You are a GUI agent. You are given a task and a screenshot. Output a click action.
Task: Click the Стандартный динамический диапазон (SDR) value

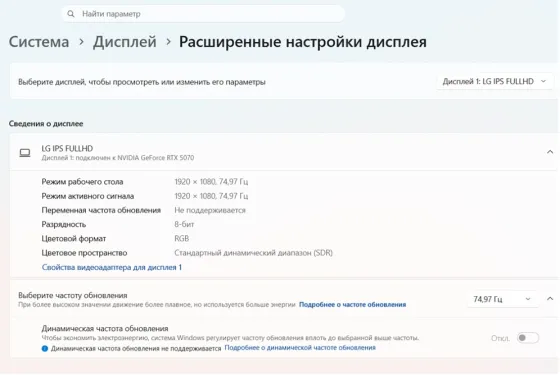coord(254,253)
